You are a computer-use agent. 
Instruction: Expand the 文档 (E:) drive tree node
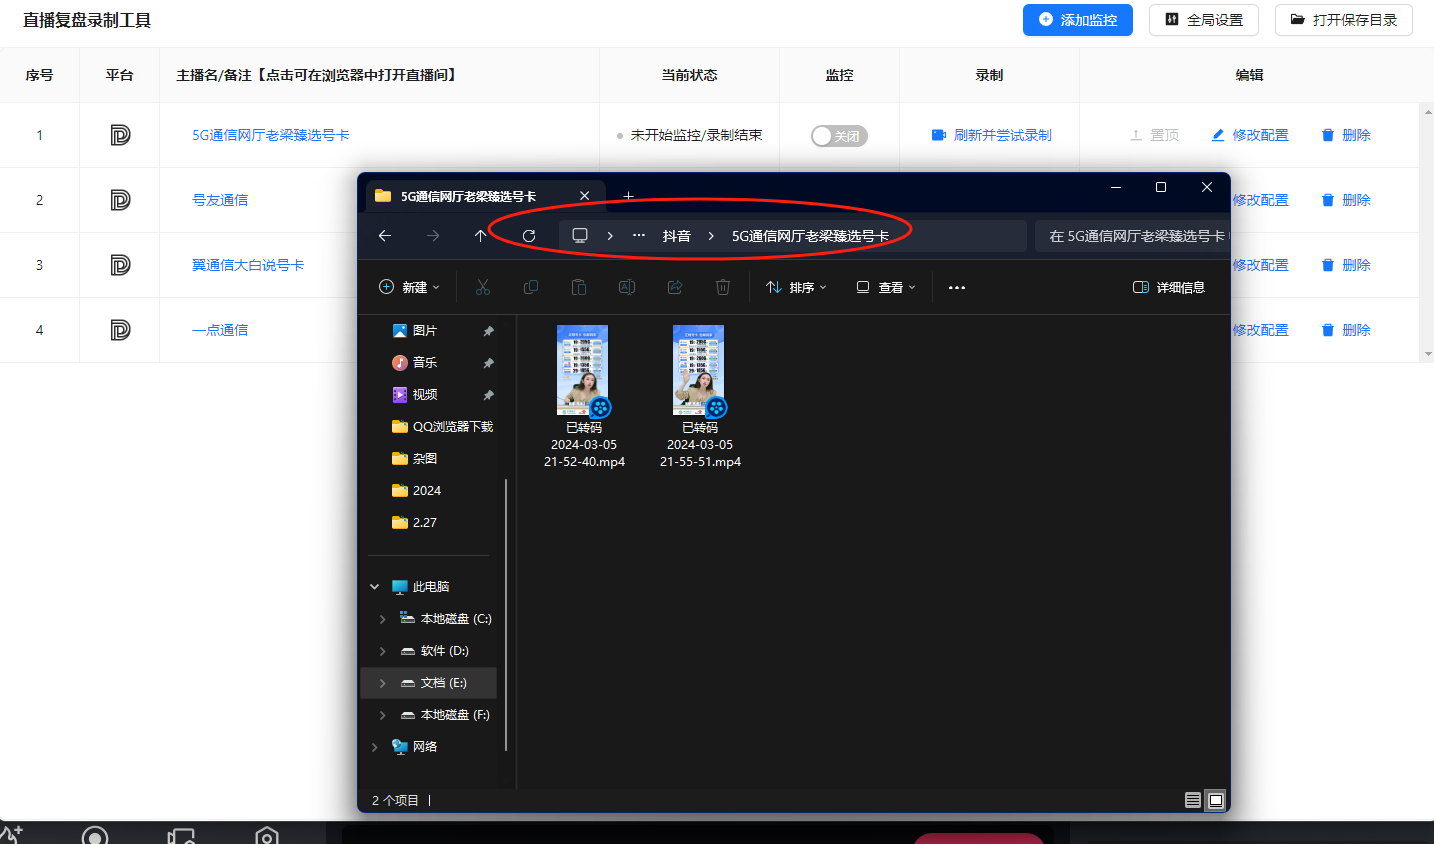click(x=383, y=683)
